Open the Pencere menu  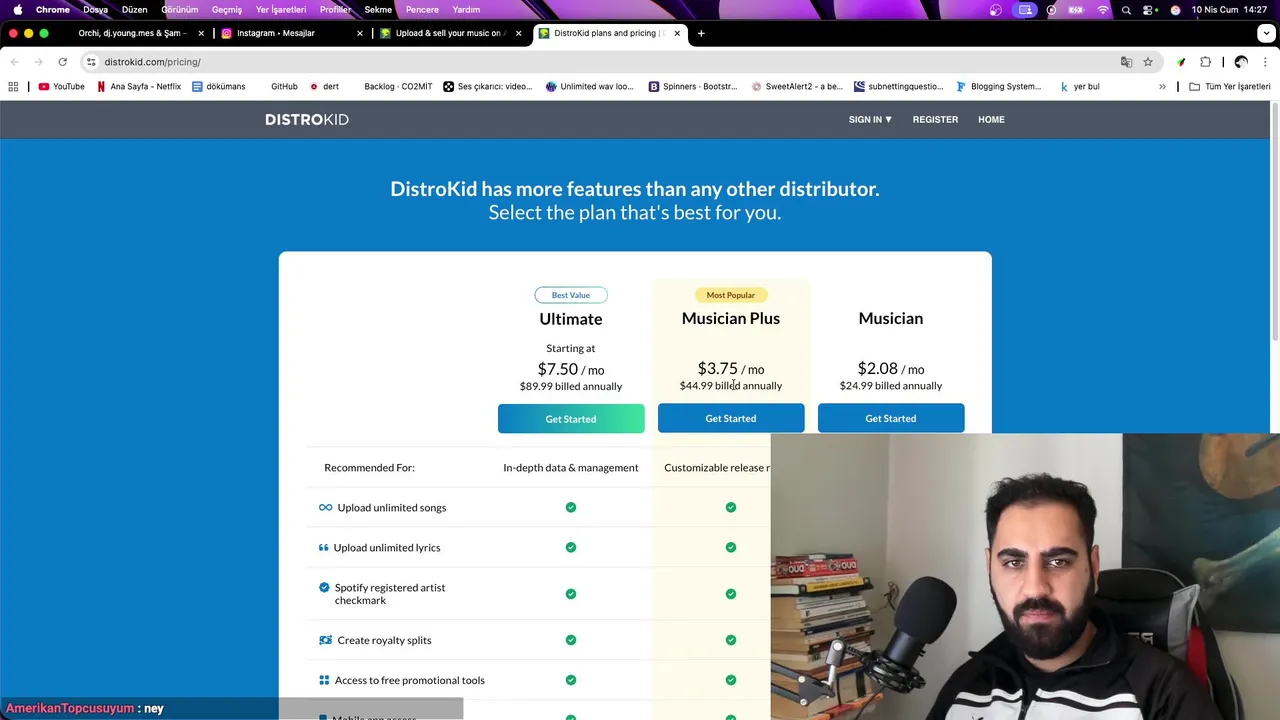point(422,10)
